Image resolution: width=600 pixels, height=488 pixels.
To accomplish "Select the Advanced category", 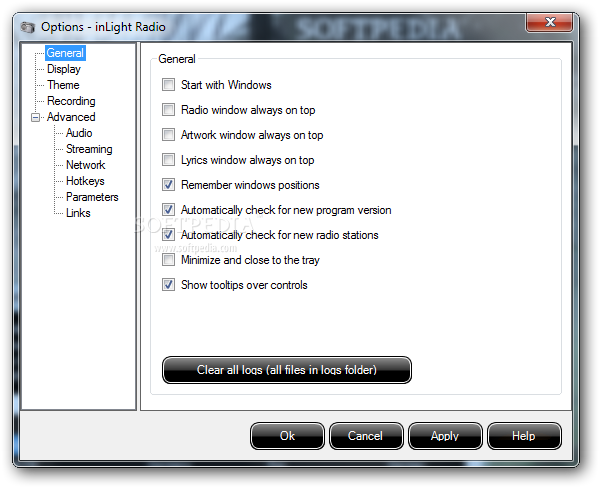I will pyautogui.click(x=71, y=117).
